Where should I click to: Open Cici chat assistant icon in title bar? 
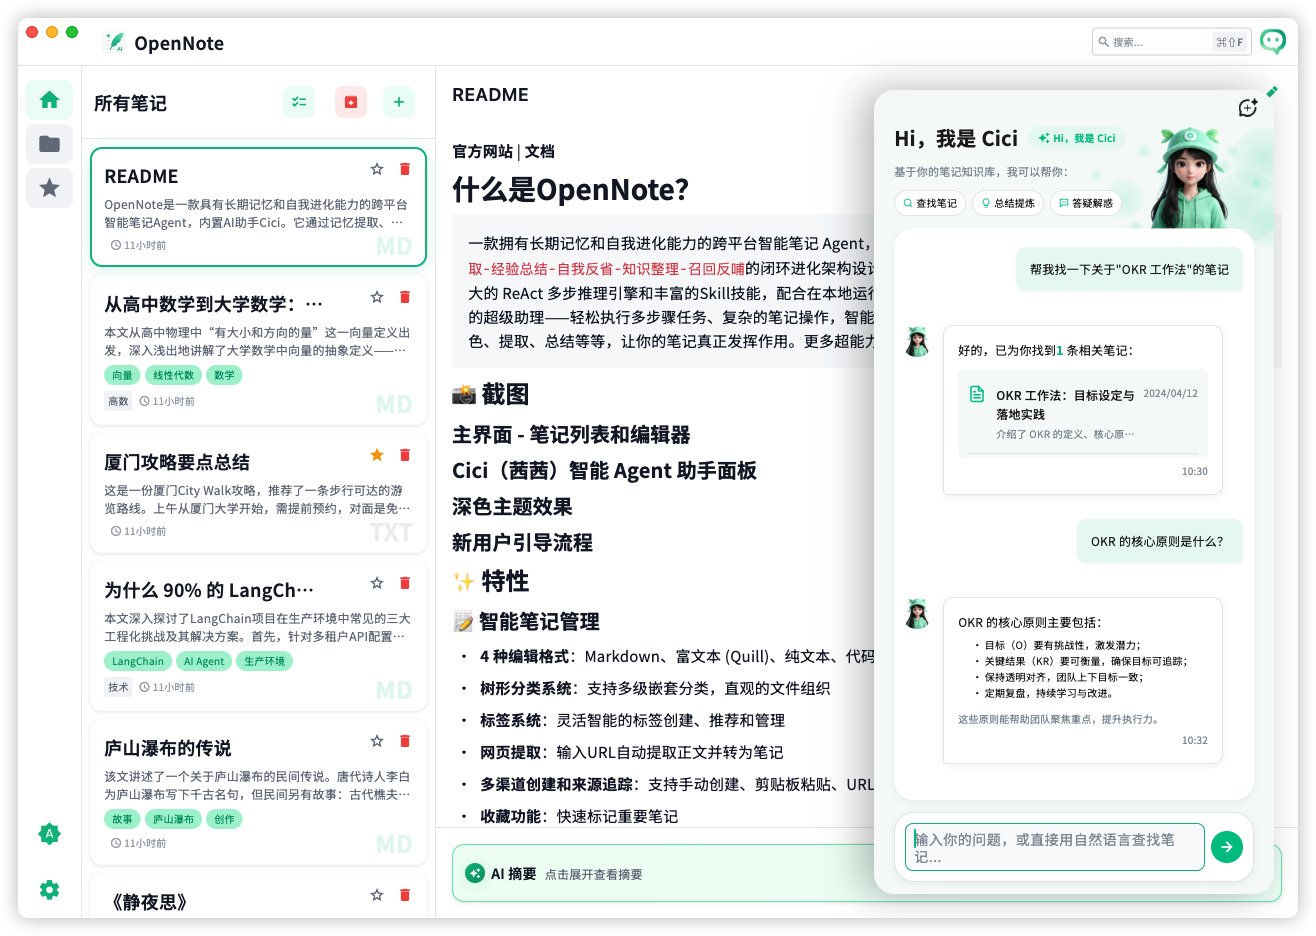pos(1273,41)
